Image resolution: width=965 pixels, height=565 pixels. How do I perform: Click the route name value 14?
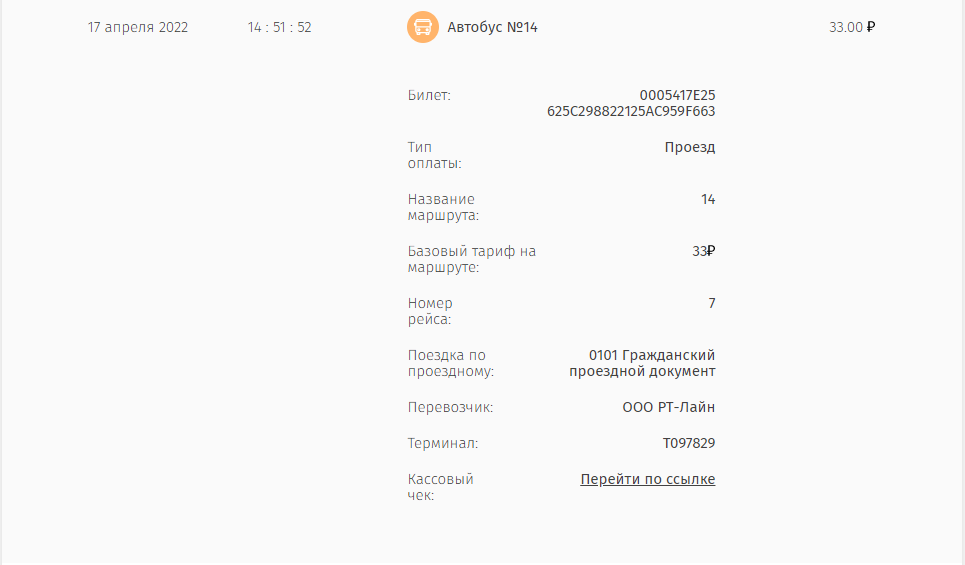tap(708, 199)
